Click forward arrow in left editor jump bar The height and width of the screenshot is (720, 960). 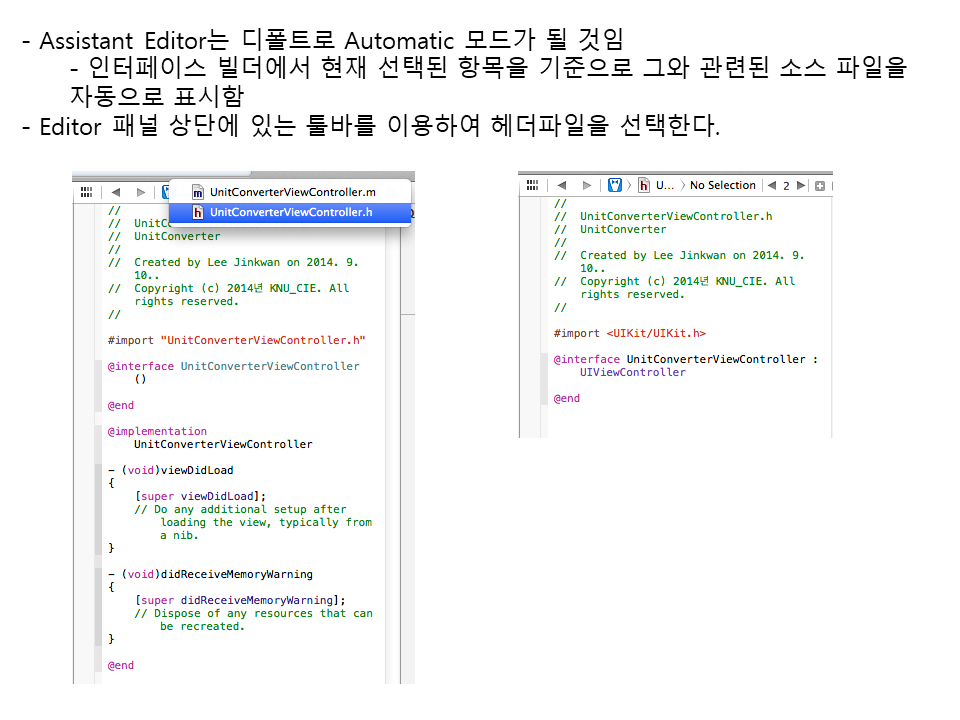[x=141, y=192]
